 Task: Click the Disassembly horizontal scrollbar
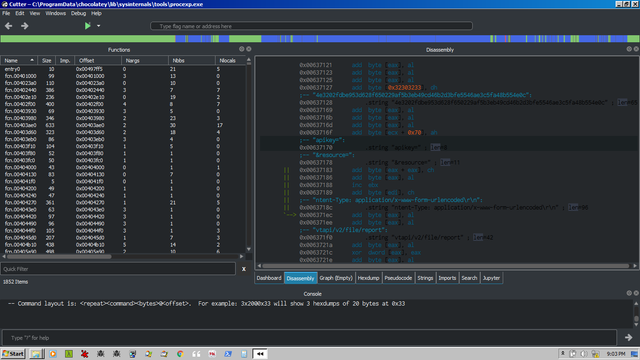coord(447,266)
